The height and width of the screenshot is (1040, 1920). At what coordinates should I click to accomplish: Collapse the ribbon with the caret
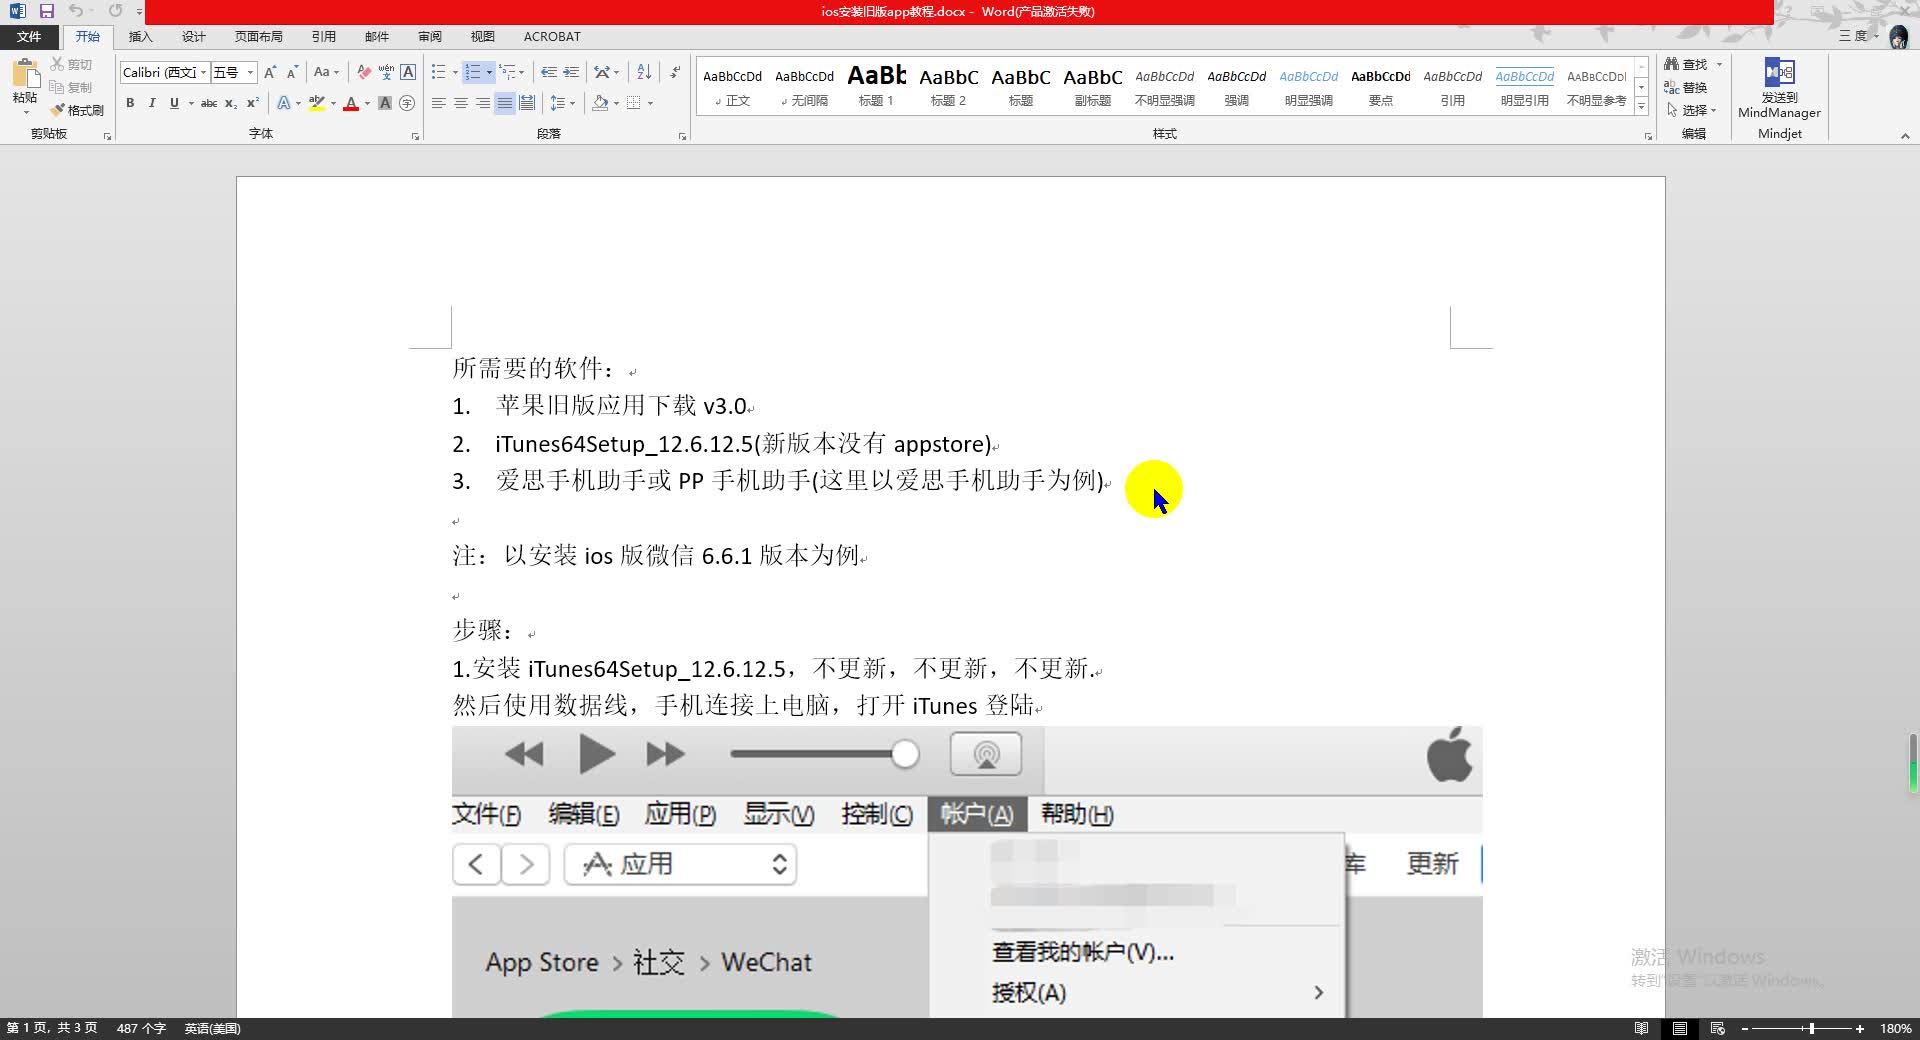pos(1905,136)
